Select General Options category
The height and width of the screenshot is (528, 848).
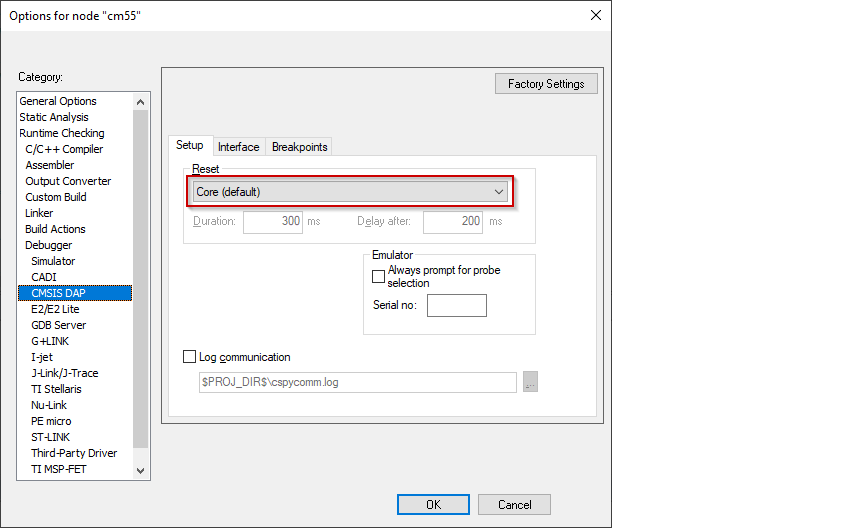[58, 101]
